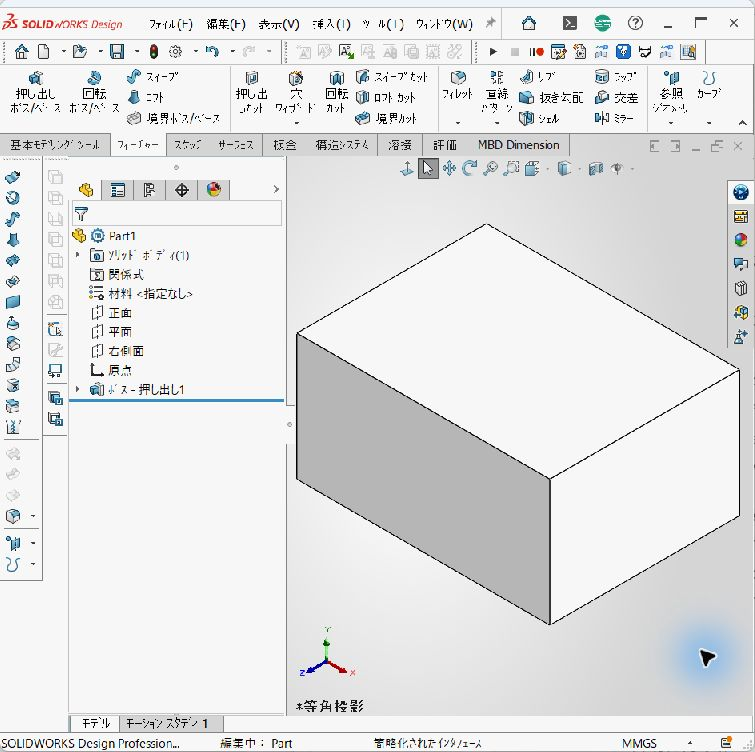The height and width of the screenshot is (752, 755).
Task: Open the 編集(E) menu
Action: click(226, 24)
